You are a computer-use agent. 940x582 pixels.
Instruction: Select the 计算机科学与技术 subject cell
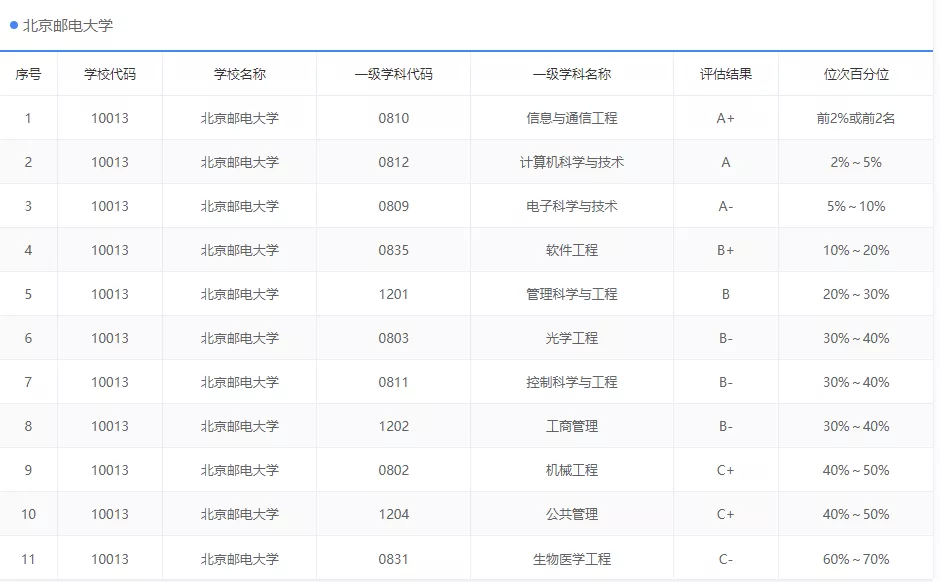[572, 161]
